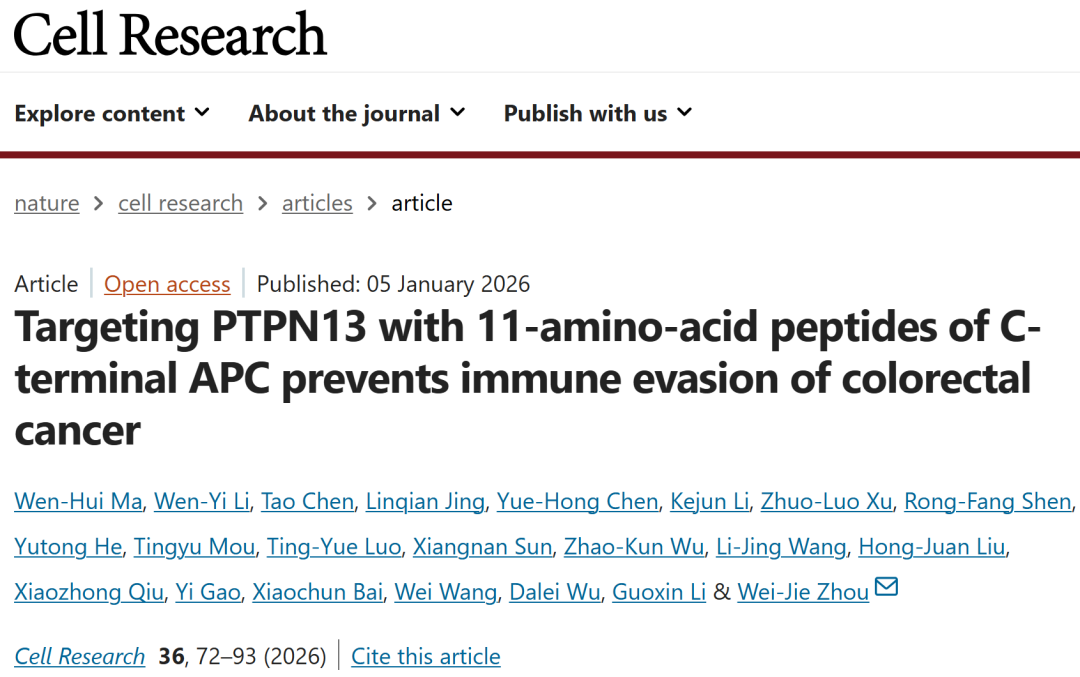Click Cite this article

[425, 656]
